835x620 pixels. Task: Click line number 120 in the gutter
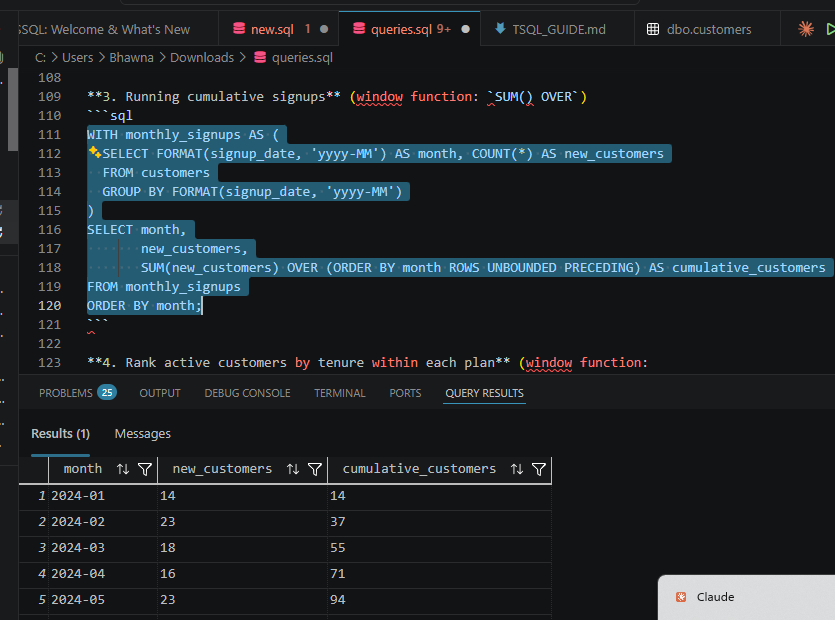(x=50, y=306)
